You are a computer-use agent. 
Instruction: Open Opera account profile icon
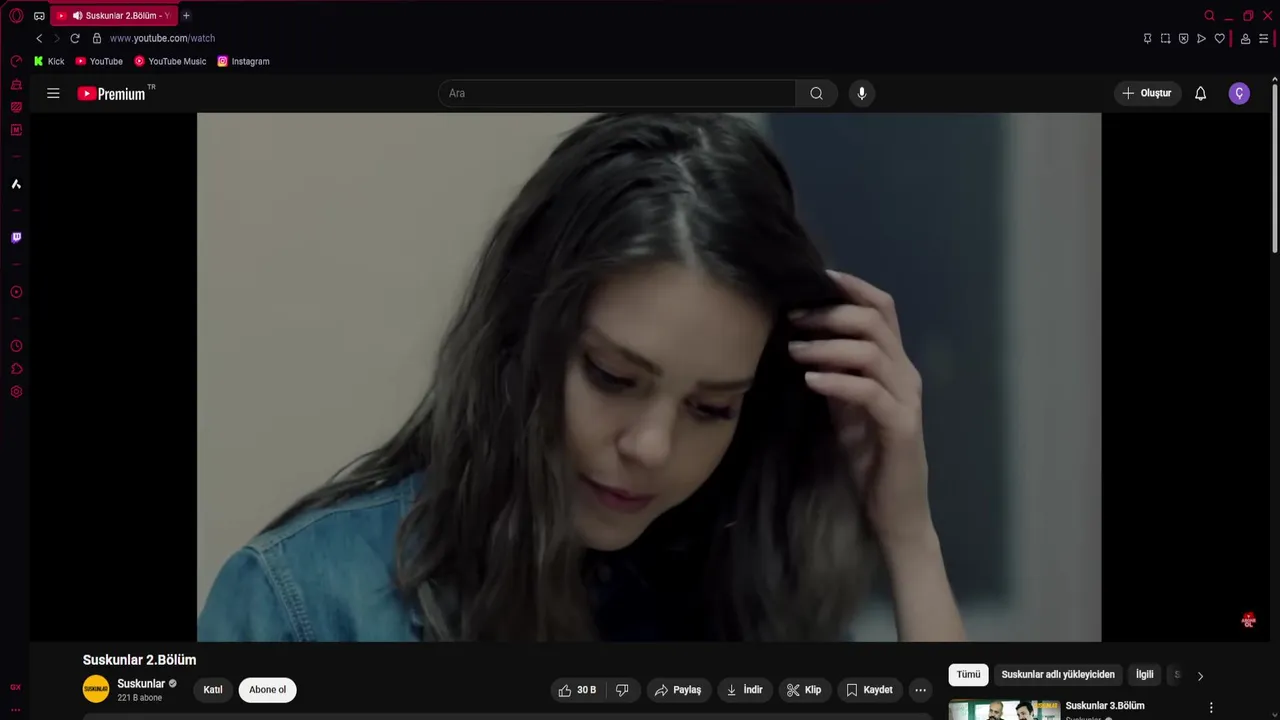tap(1245, 38)
